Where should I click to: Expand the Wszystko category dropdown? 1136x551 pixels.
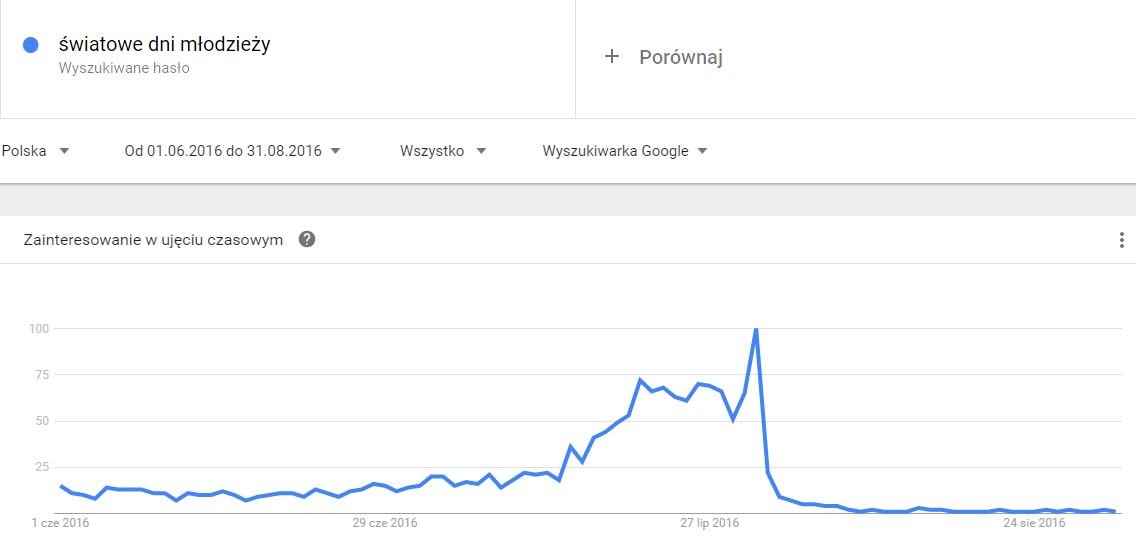(443, 151)
